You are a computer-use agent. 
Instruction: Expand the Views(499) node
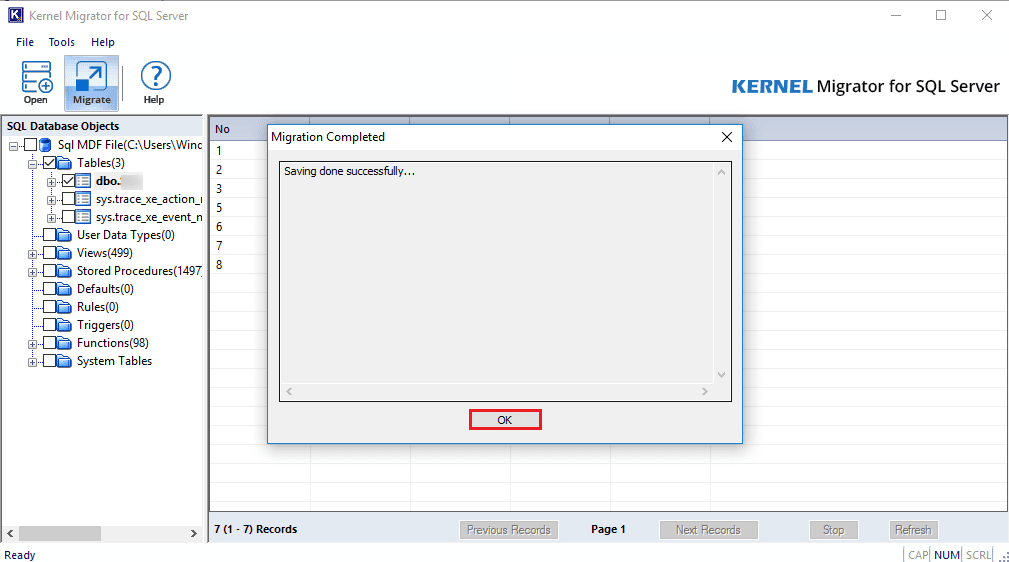(32, 254)
